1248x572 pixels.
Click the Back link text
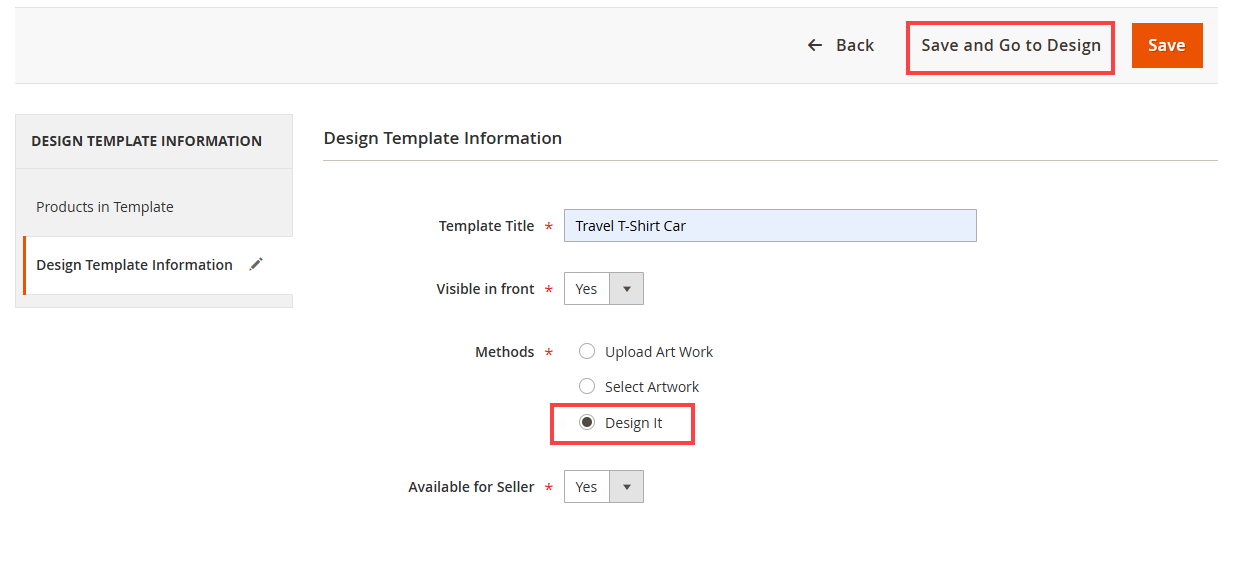855,45
